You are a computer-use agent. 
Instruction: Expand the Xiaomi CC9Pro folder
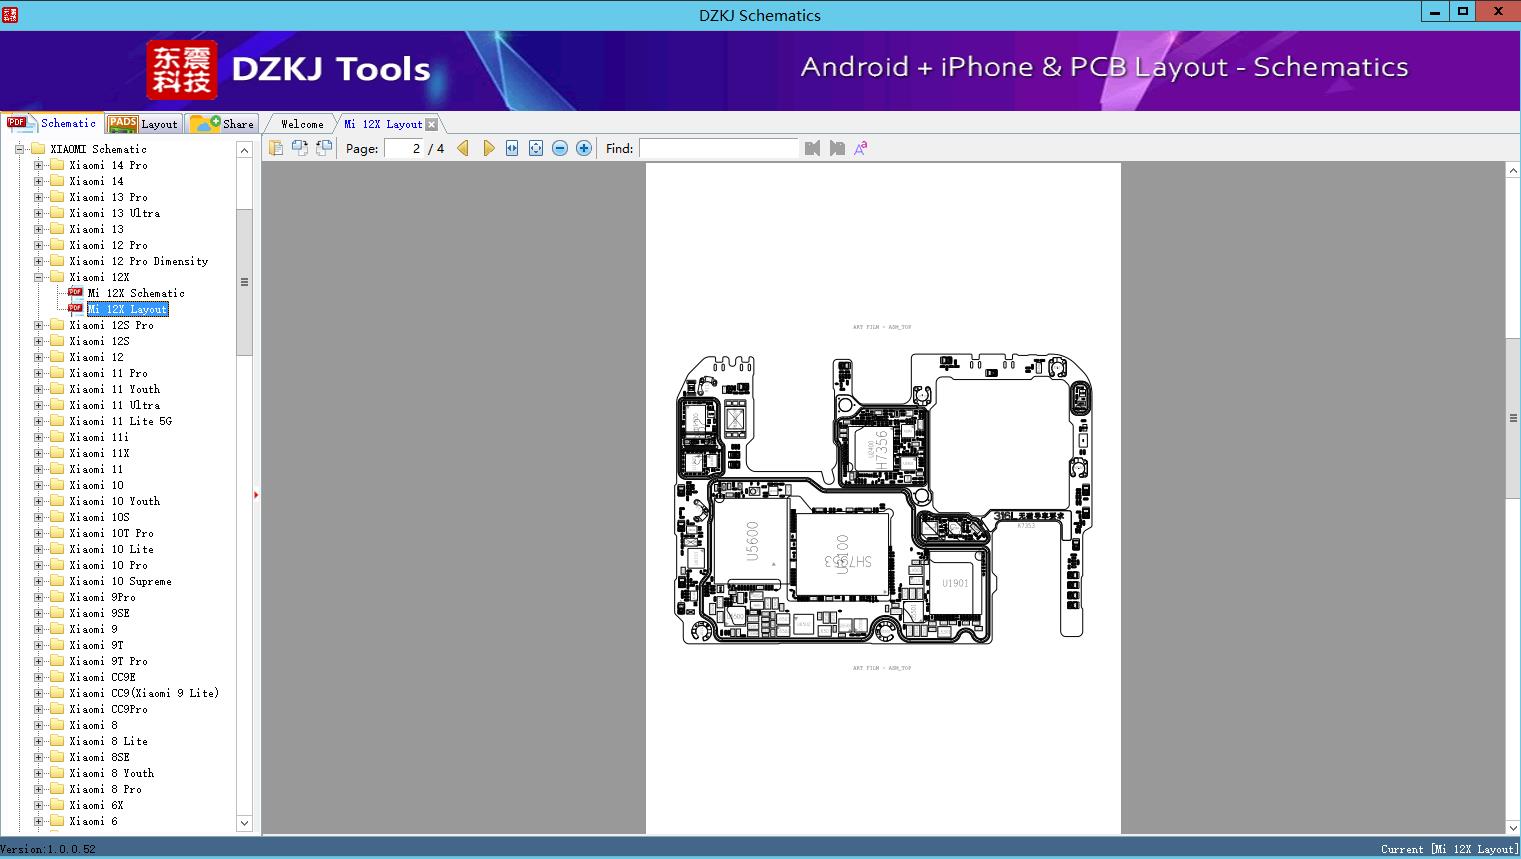pyautogui.click(x=38, y=709)
